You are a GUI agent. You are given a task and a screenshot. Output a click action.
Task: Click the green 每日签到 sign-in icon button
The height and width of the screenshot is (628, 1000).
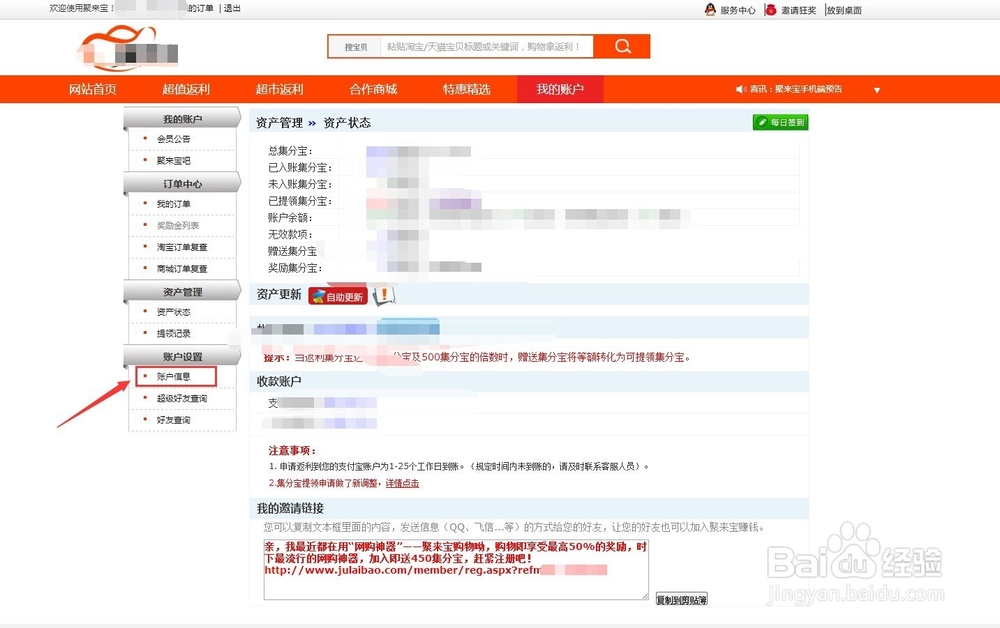[778, 122]
